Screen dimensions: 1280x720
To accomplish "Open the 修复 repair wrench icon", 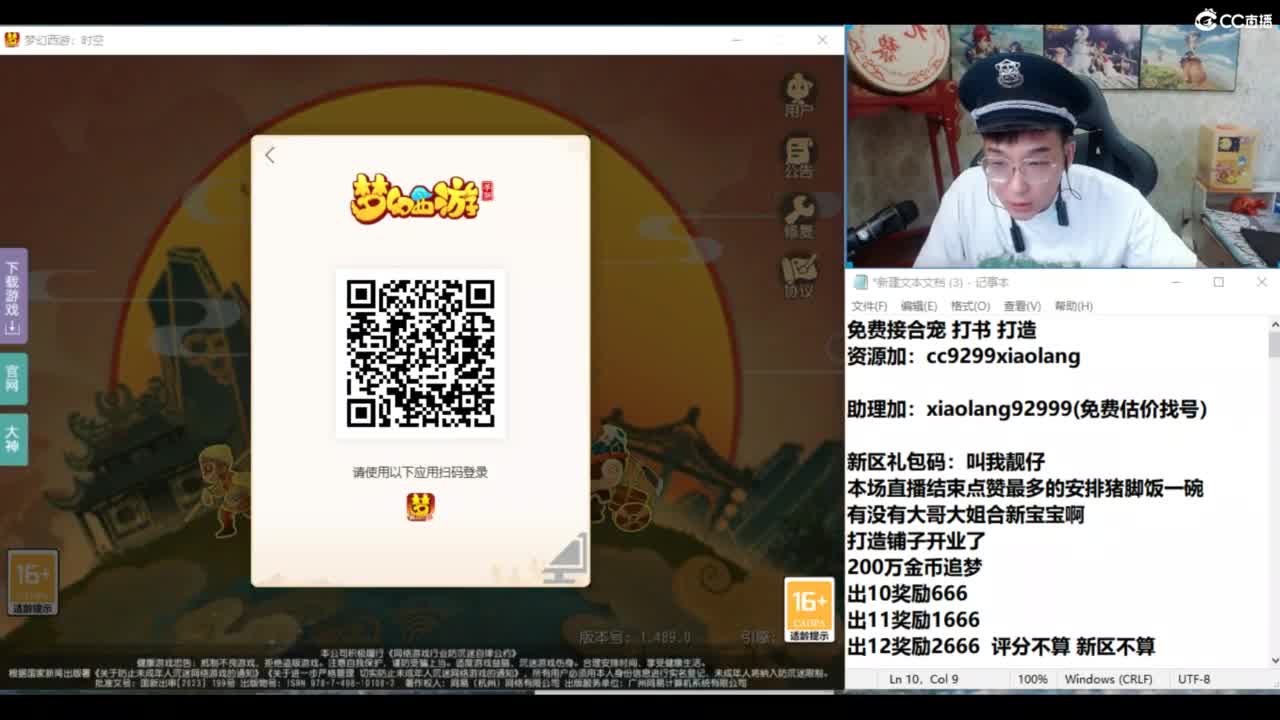I will tap(799, 216).
